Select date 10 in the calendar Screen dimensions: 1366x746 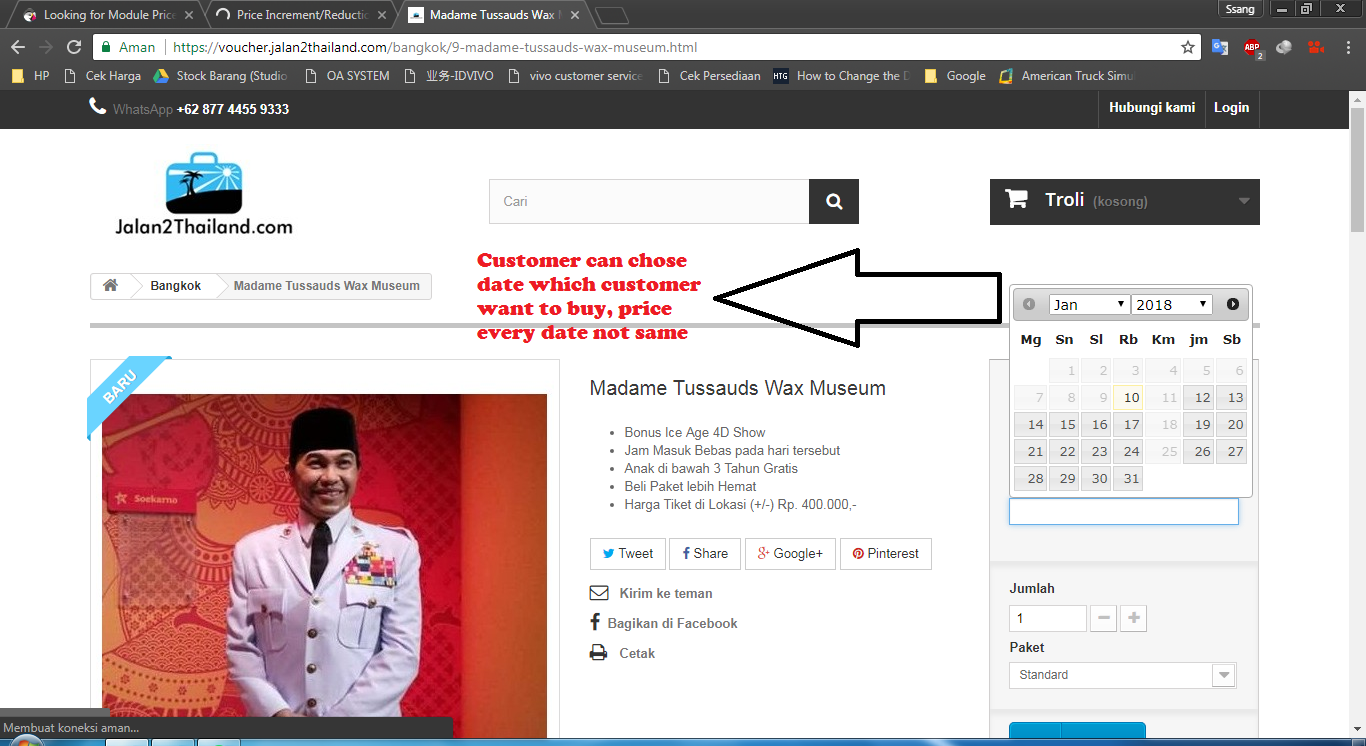[1131, 397]
